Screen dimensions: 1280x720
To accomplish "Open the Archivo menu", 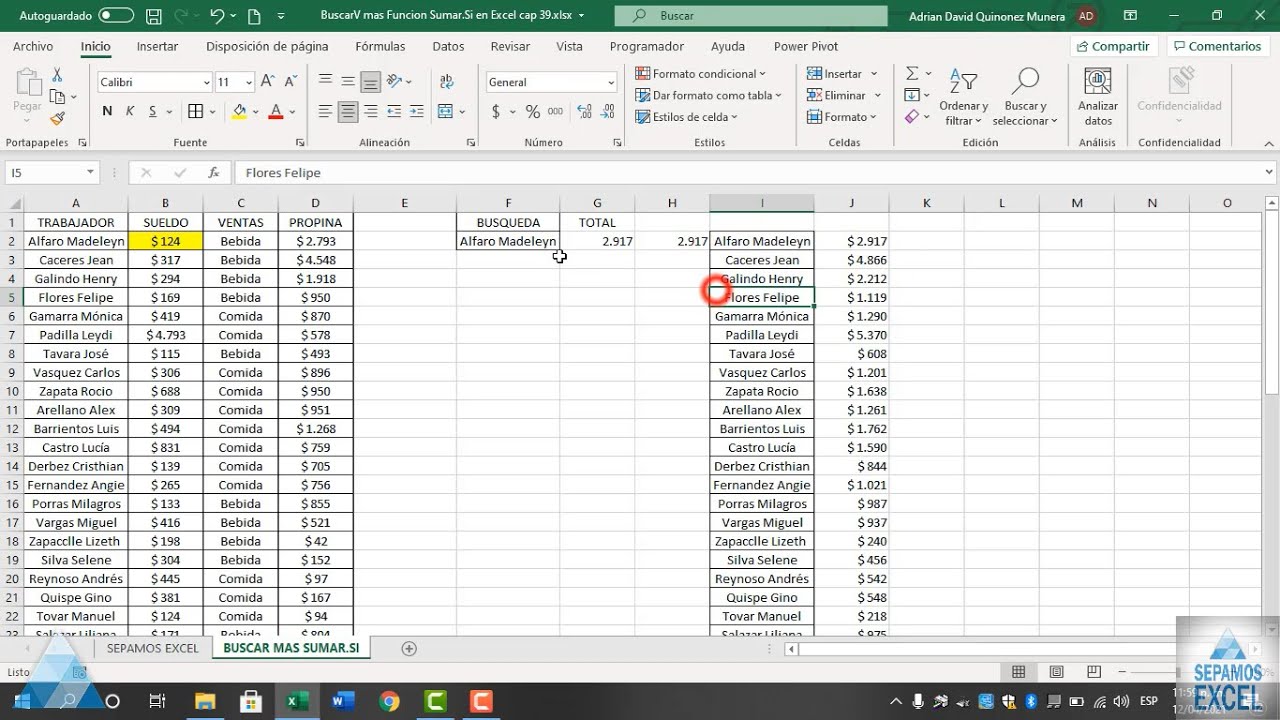I will (33, 46).
